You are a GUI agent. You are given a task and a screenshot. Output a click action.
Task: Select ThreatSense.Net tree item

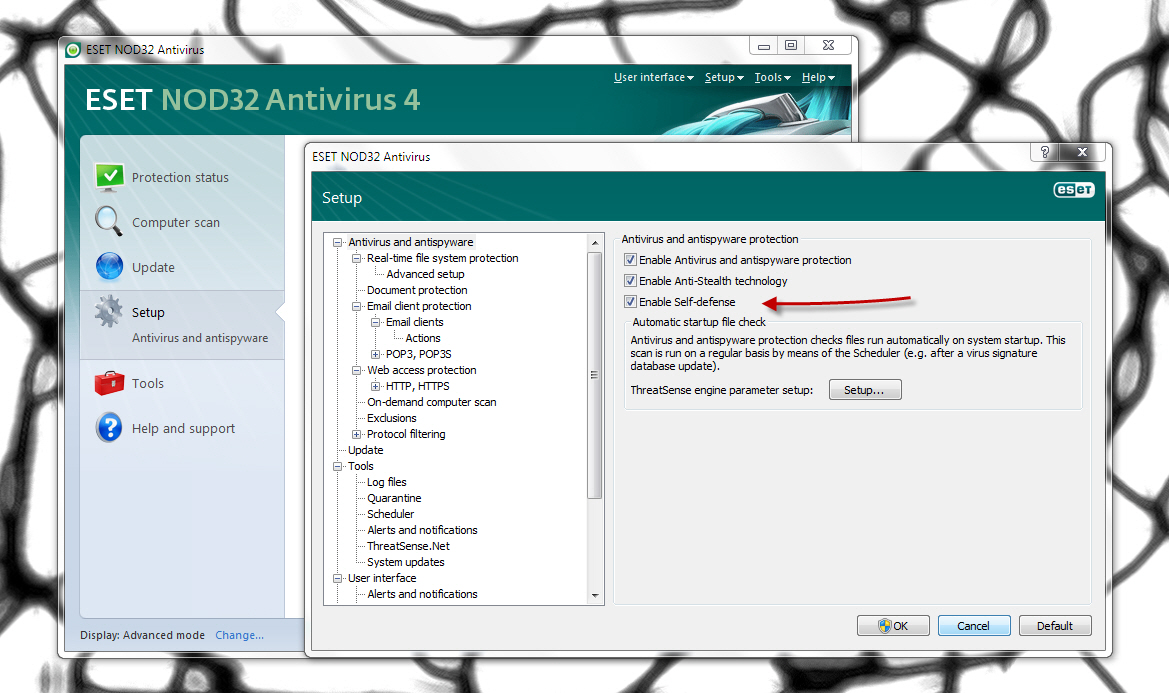point(408,546)
